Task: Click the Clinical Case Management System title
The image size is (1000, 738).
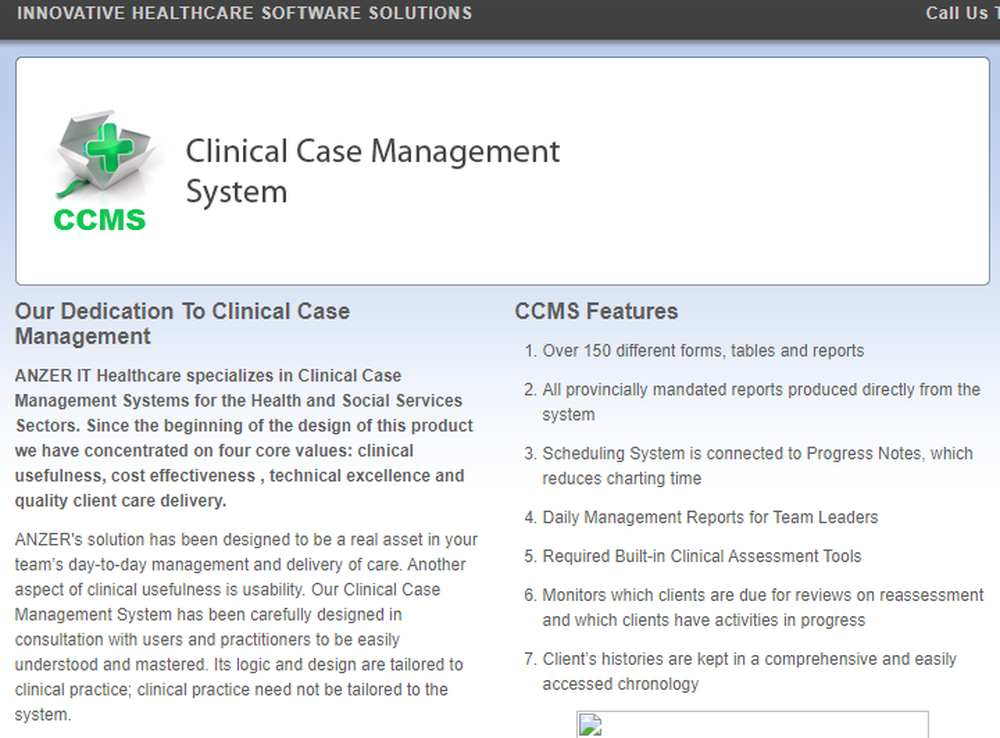Action: [x=372, y=170]
